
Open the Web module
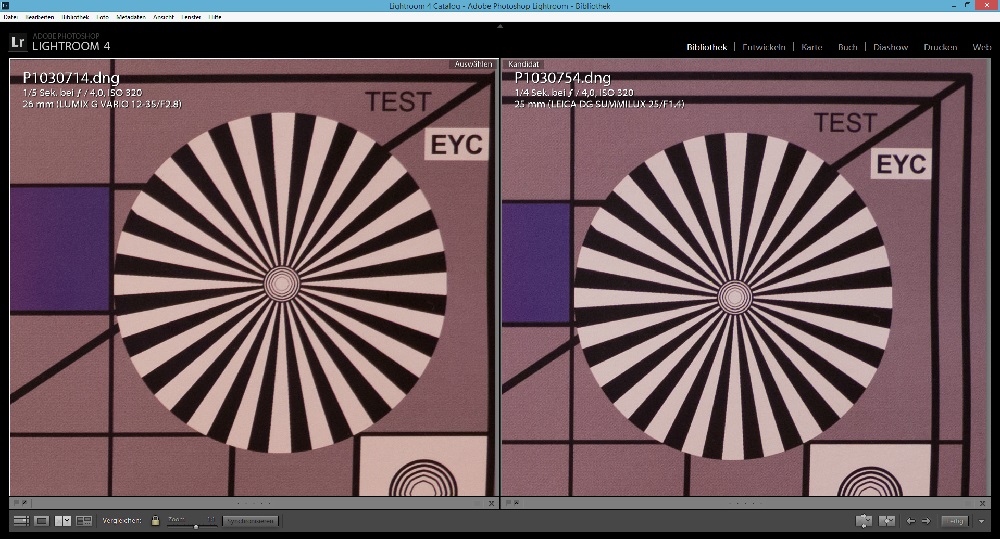point(982,47)
